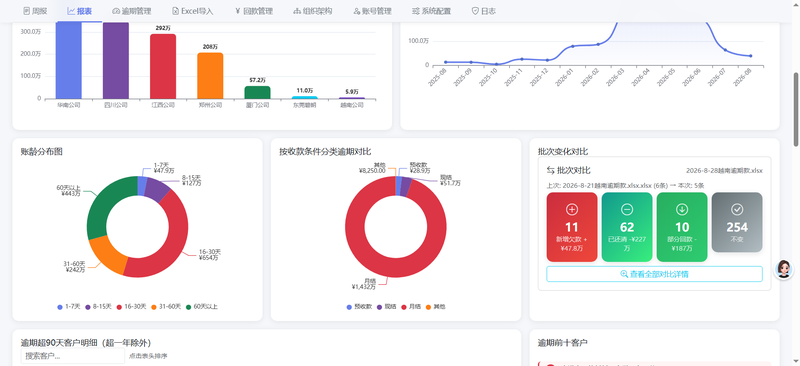This screenshot has width=800, height=366.
Task: Go to 回款管理 tab
Action: 254,11
